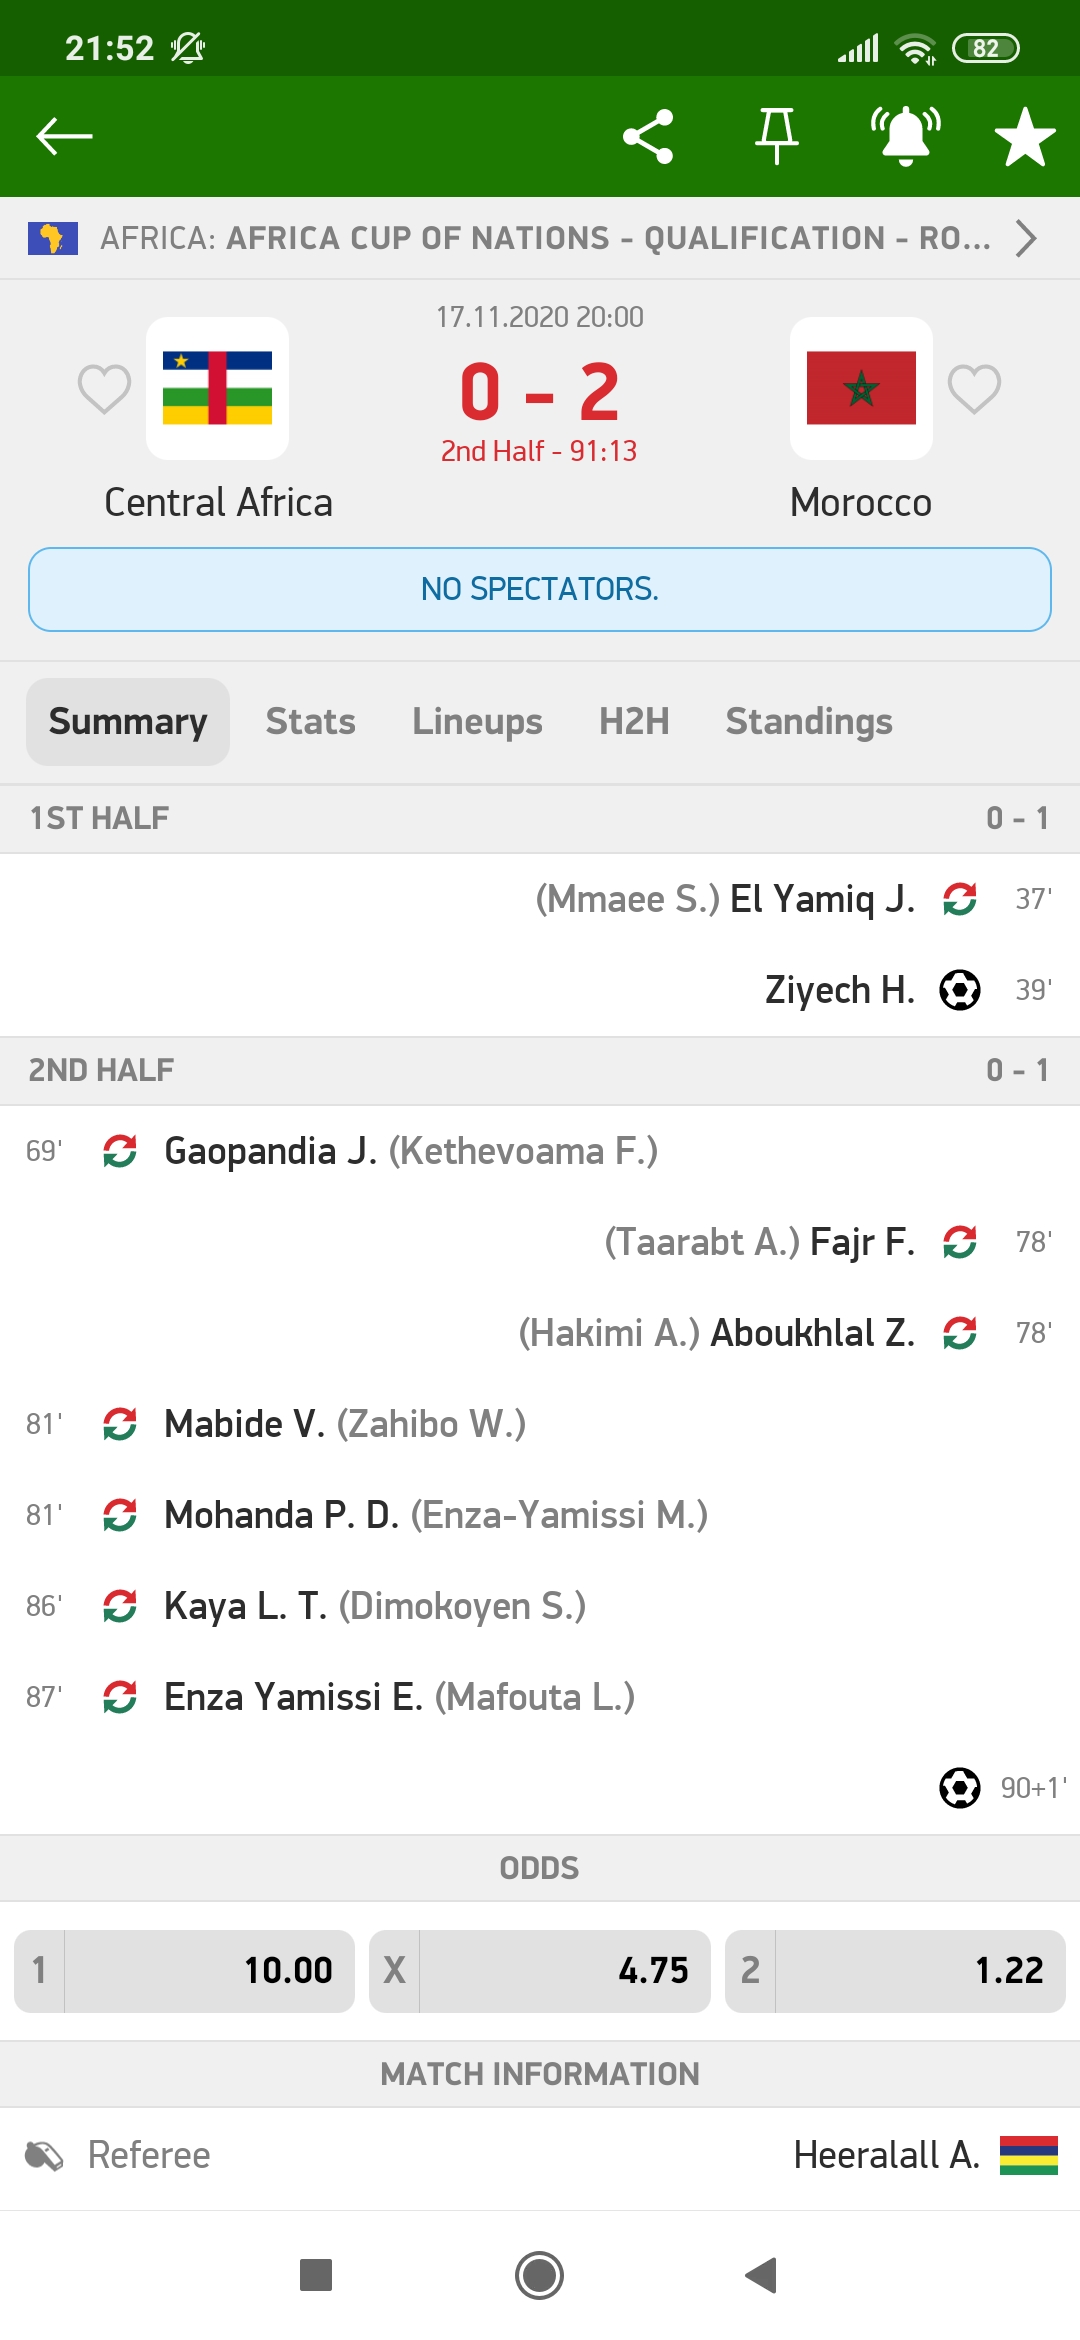Open Morocco team flag logo
Image resolution: width=1080 pixels, height=2340 pixels.
861,388
